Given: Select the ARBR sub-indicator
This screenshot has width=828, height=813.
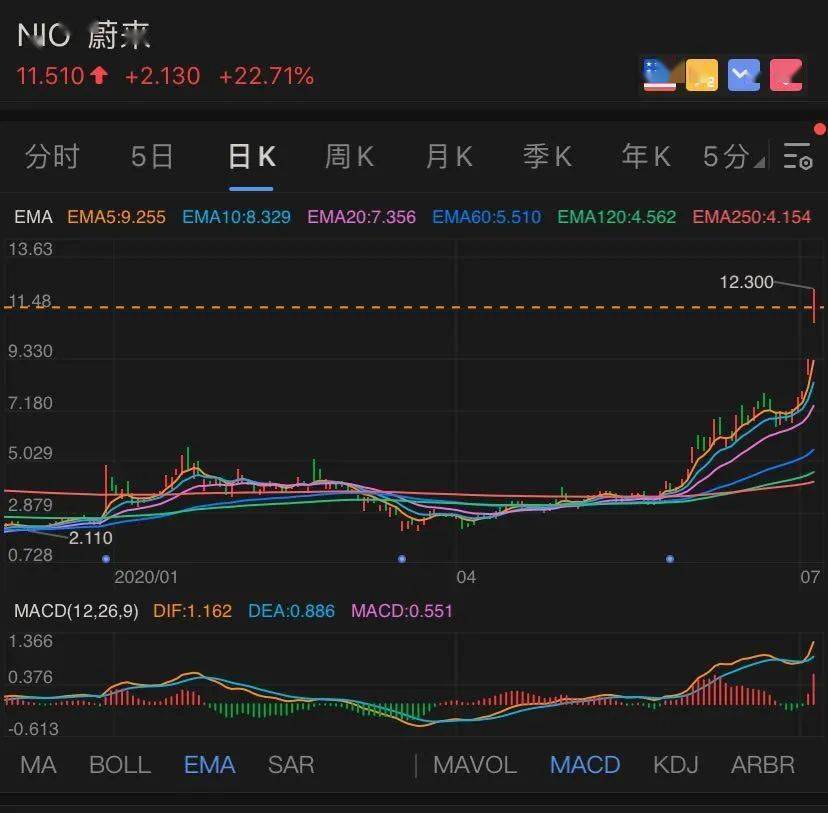Looking at the screenshot, I should click(x=763, y=764).
